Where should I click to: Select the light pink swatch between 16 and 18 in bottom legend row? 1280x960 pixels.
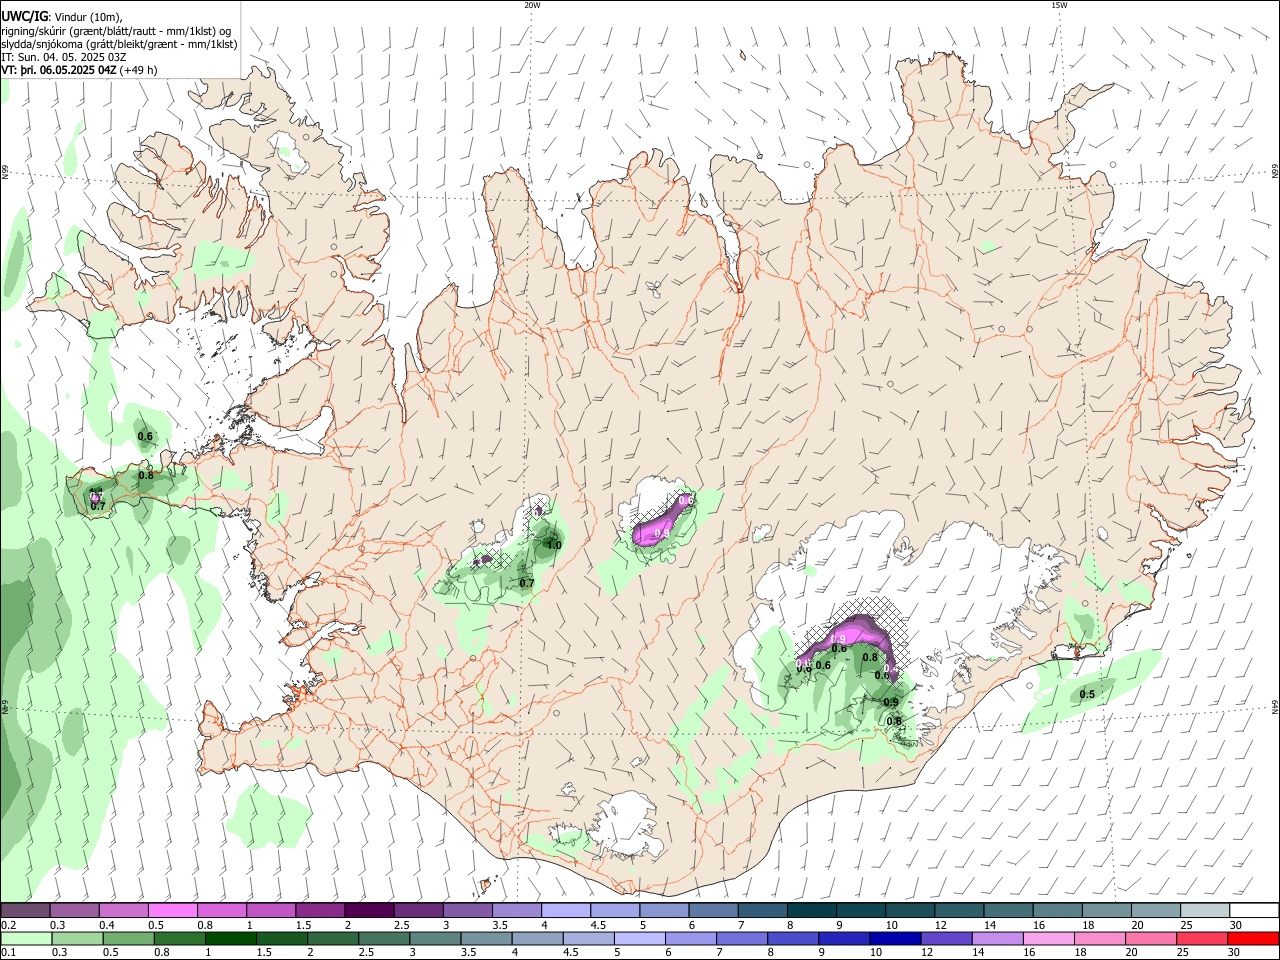[x=1047, y=938]
